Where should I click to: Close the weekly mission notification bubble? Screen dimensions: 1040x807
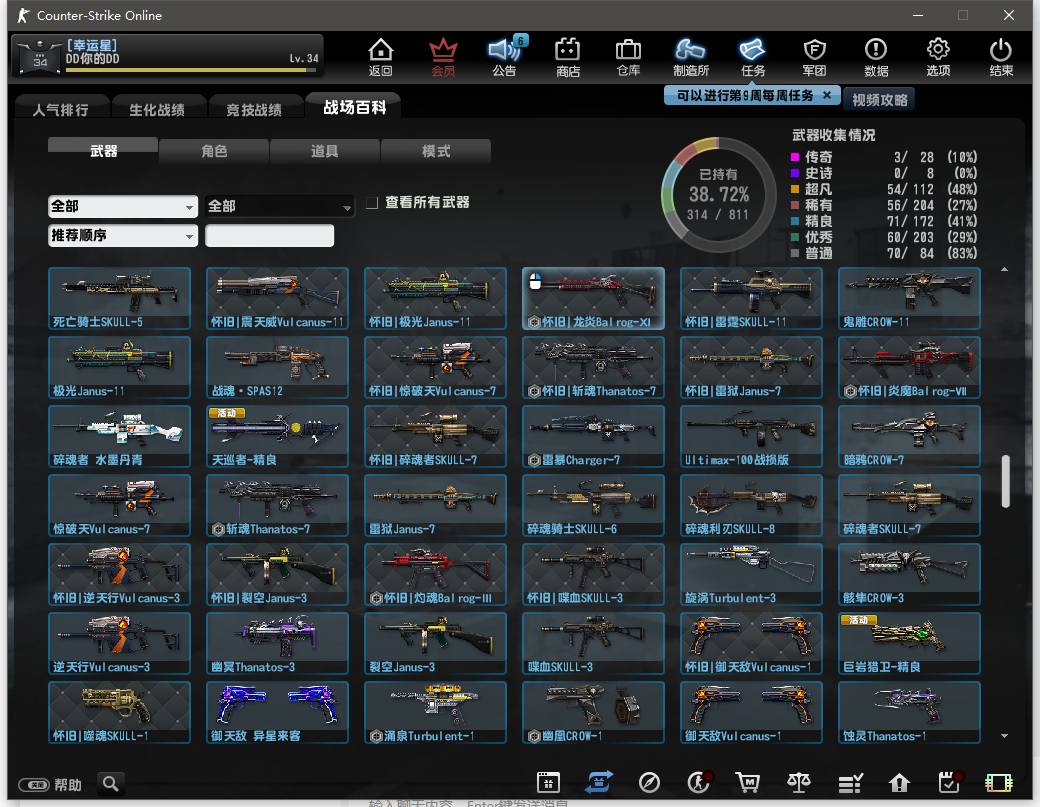tap(826, 95)
